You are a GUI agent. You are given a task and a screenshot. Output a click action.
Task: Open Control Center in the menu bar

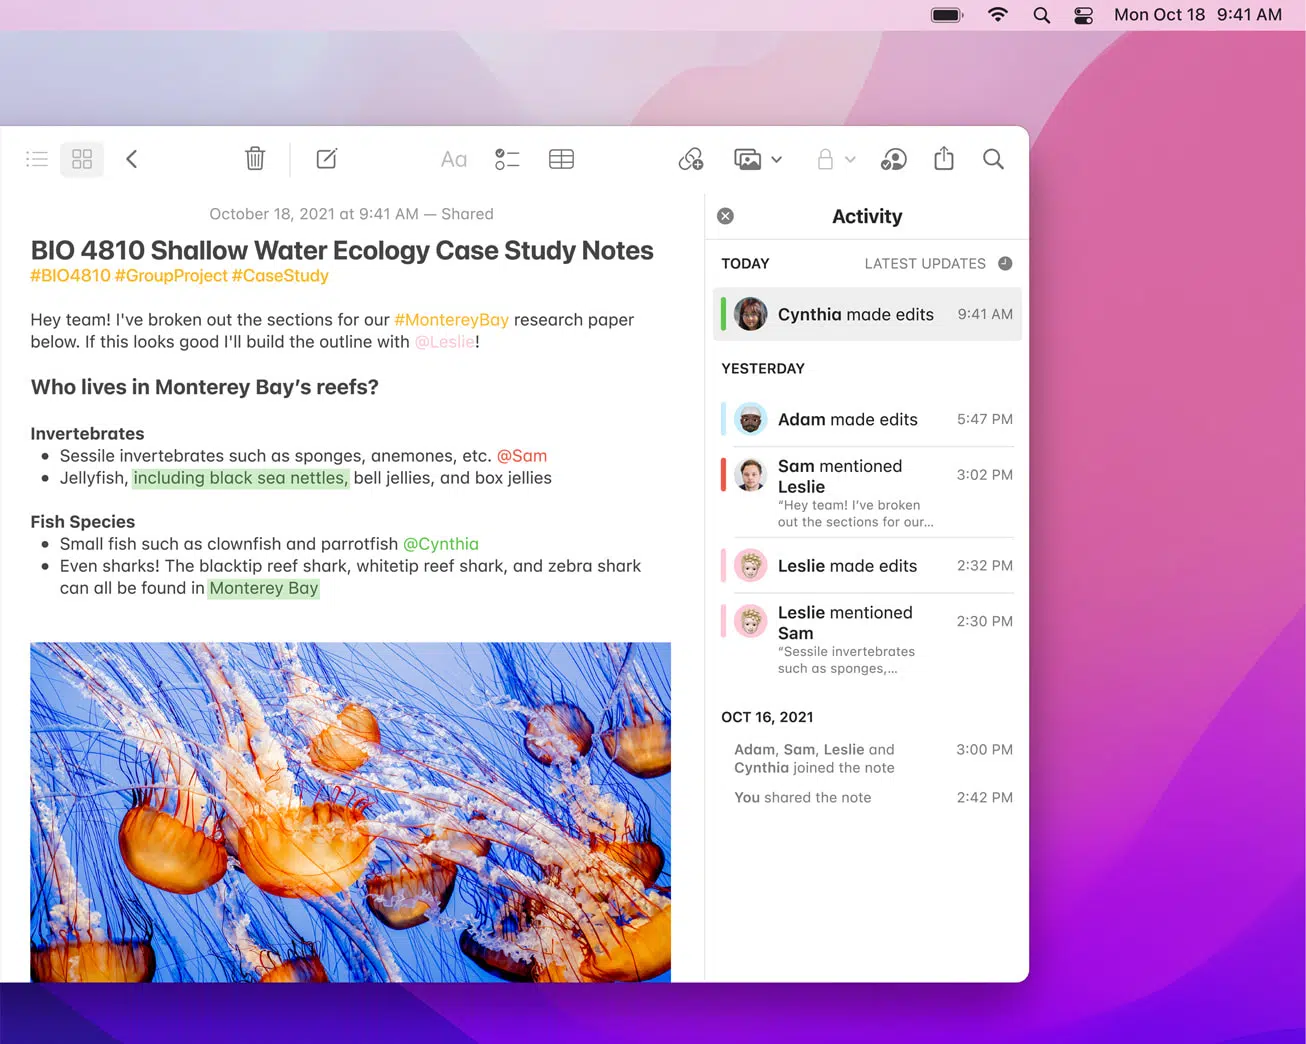[1083, 15]
